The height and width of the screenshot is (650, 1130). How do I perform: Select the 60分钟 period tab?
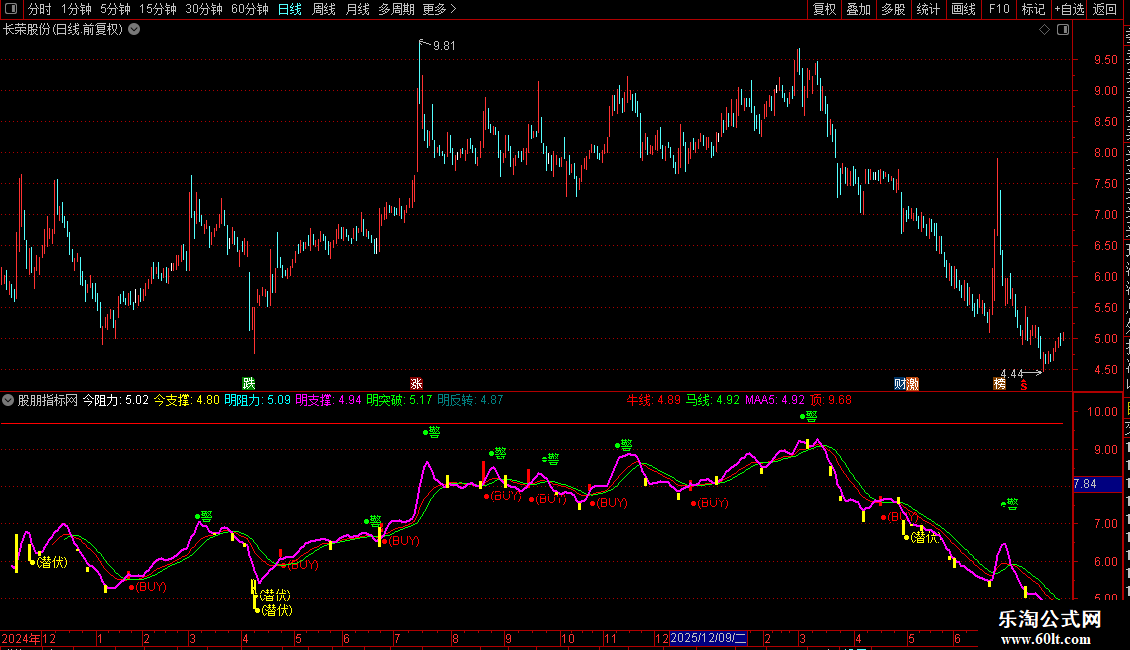pyautogui.click(x=249, y=9)
